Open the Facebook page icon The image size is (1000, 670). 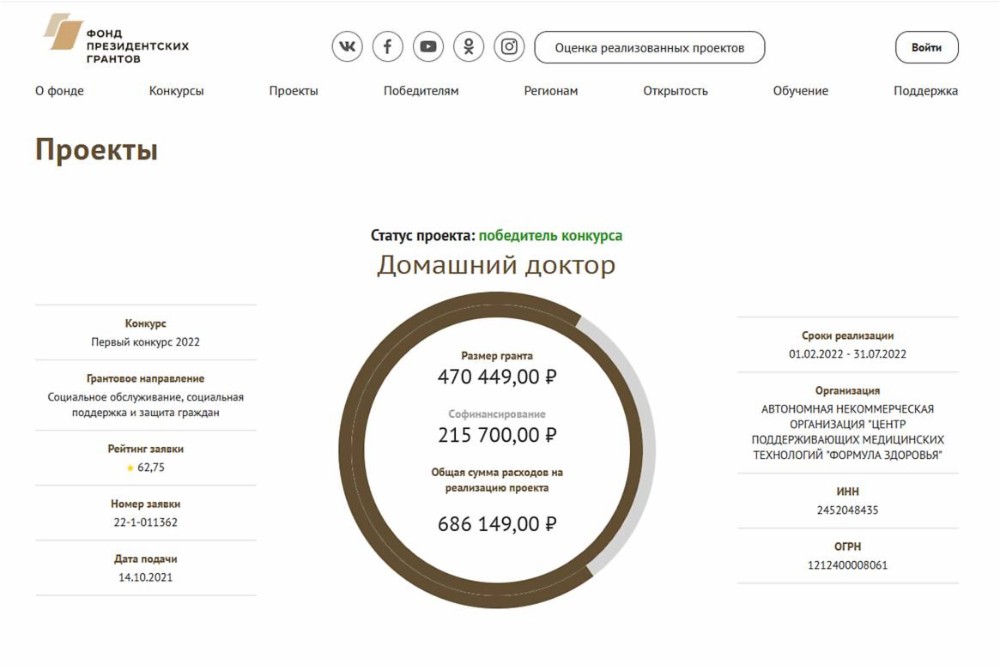(x=388, y=47)
